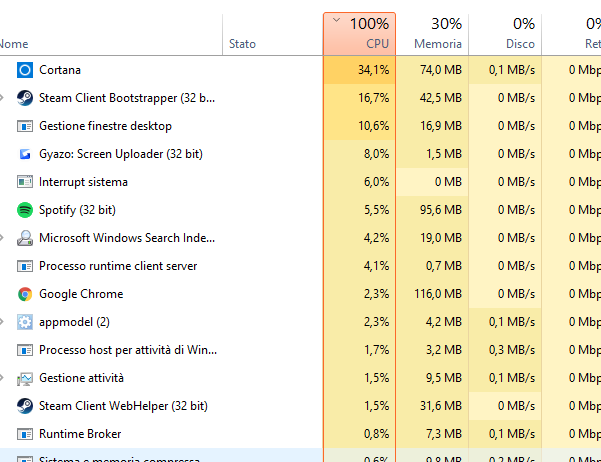
Task: Select the Runtime Broker process name
Action: (80, 434)
